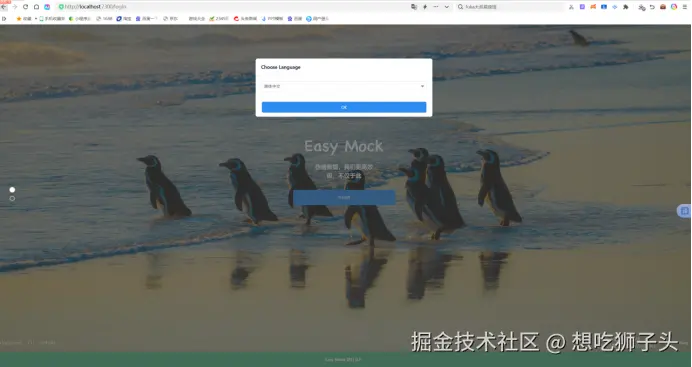The height and width of the screenshot is (367, 692).
Task: Select the second carousel dot
Action: click(12, 198)
